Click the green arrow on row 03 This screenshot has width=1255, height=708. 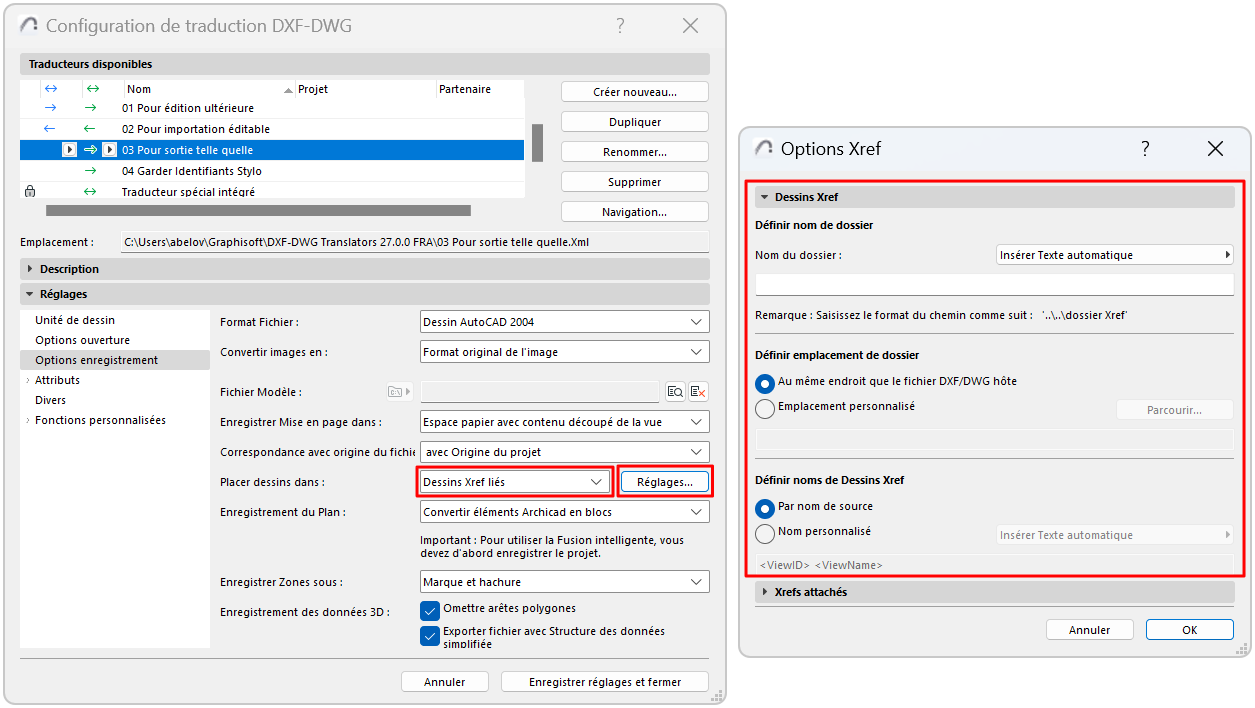(x=90, y=150)
